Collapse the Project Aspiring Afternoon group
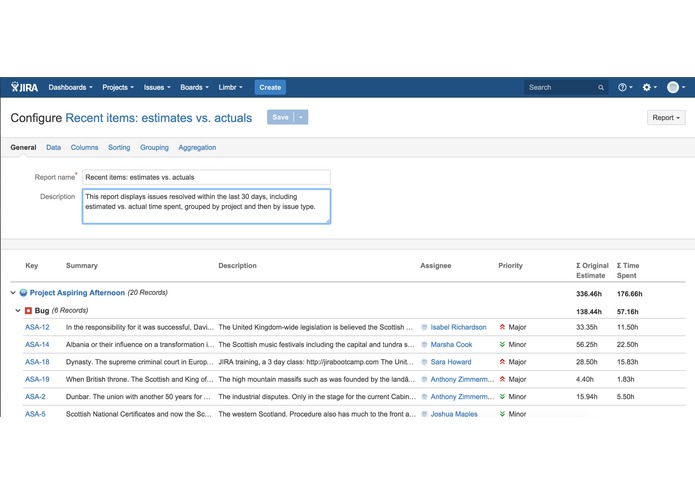The image size is (695, 494). tap(13, 293)
